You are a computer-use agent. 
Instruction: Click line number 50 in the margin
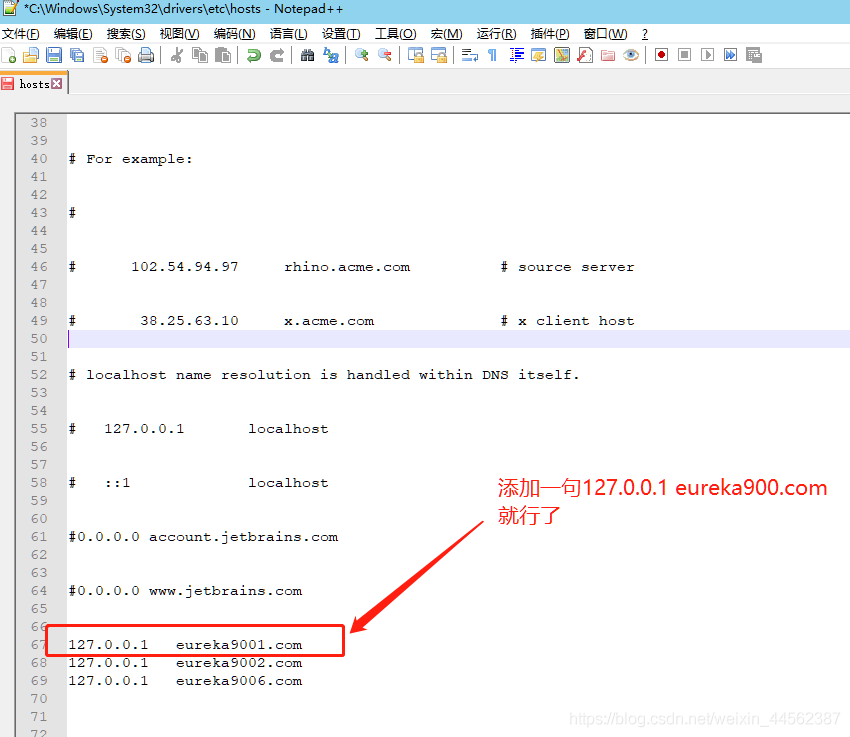pyautogui.click(x=39, y=339)
